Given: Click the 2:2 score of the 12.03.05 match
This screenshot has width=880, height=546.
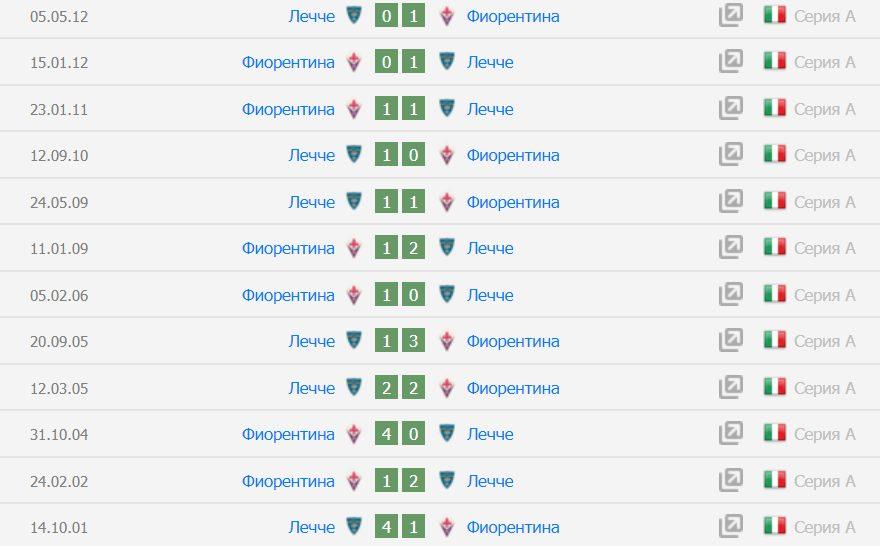Looking at the screenshot, I should pyautogui.click(x=400, y=387).
